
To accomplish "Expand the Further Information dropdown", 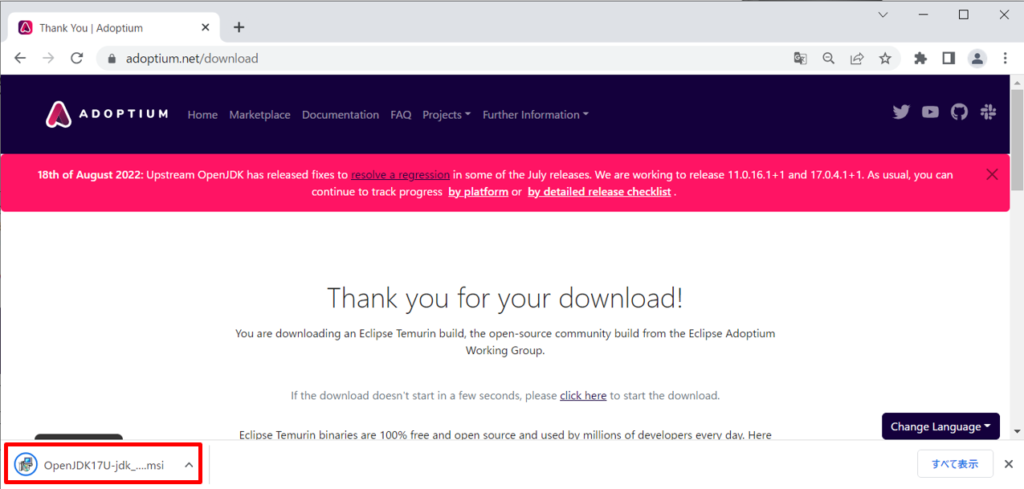I will coord(536,114).
